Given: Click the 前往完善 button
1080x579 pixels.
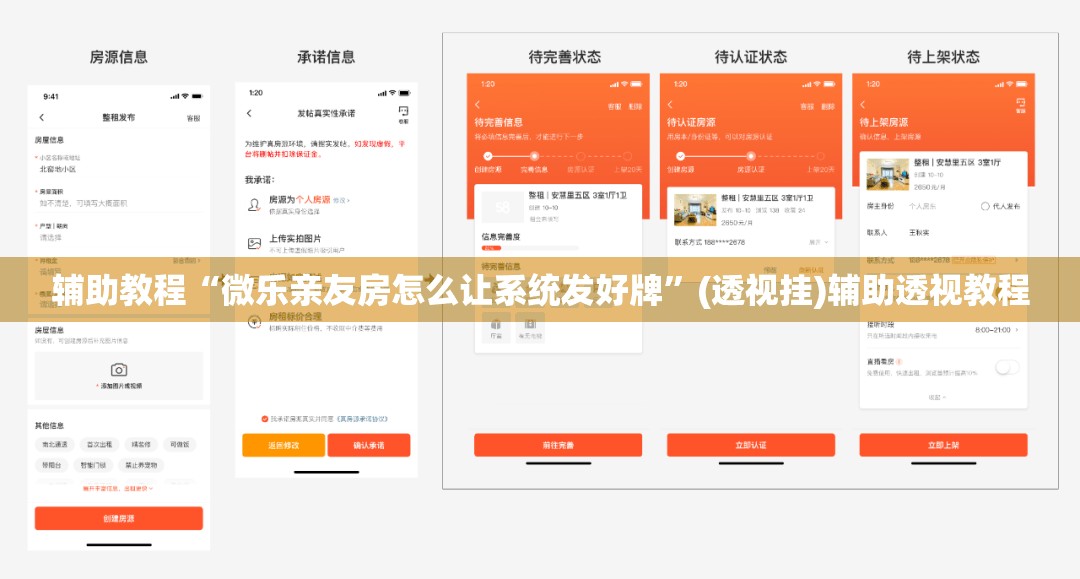Looking at the screenshot, I should pyautogui.click(x=558, y=445).
